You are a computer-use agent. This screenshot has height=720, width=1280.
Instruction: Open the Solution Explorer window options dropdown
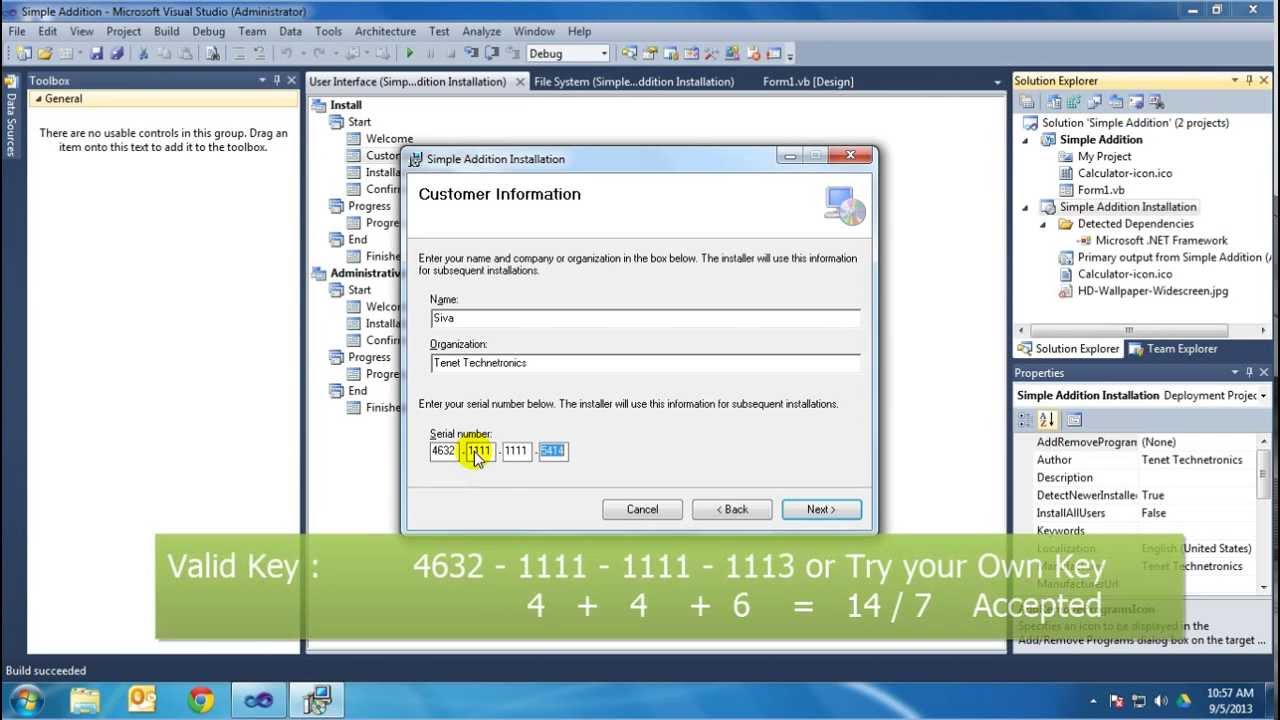pos(1235,81)
